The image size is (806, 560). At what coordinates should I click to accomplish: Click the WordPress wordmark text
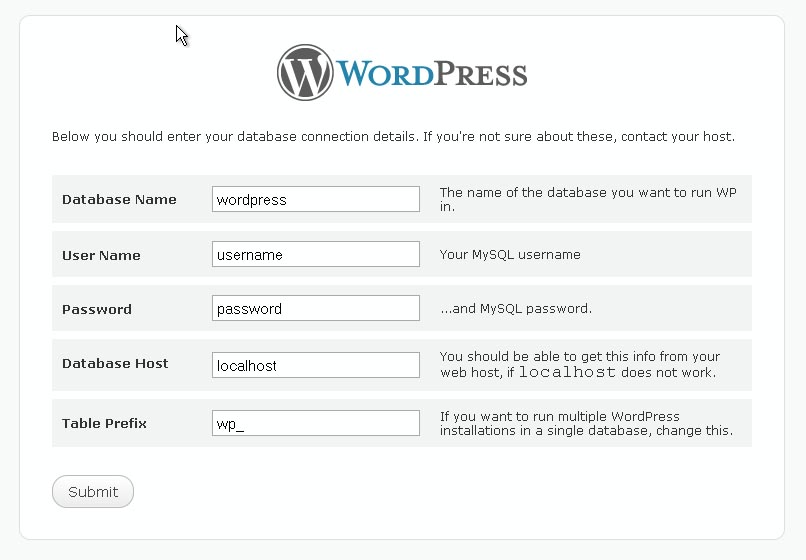432,74
